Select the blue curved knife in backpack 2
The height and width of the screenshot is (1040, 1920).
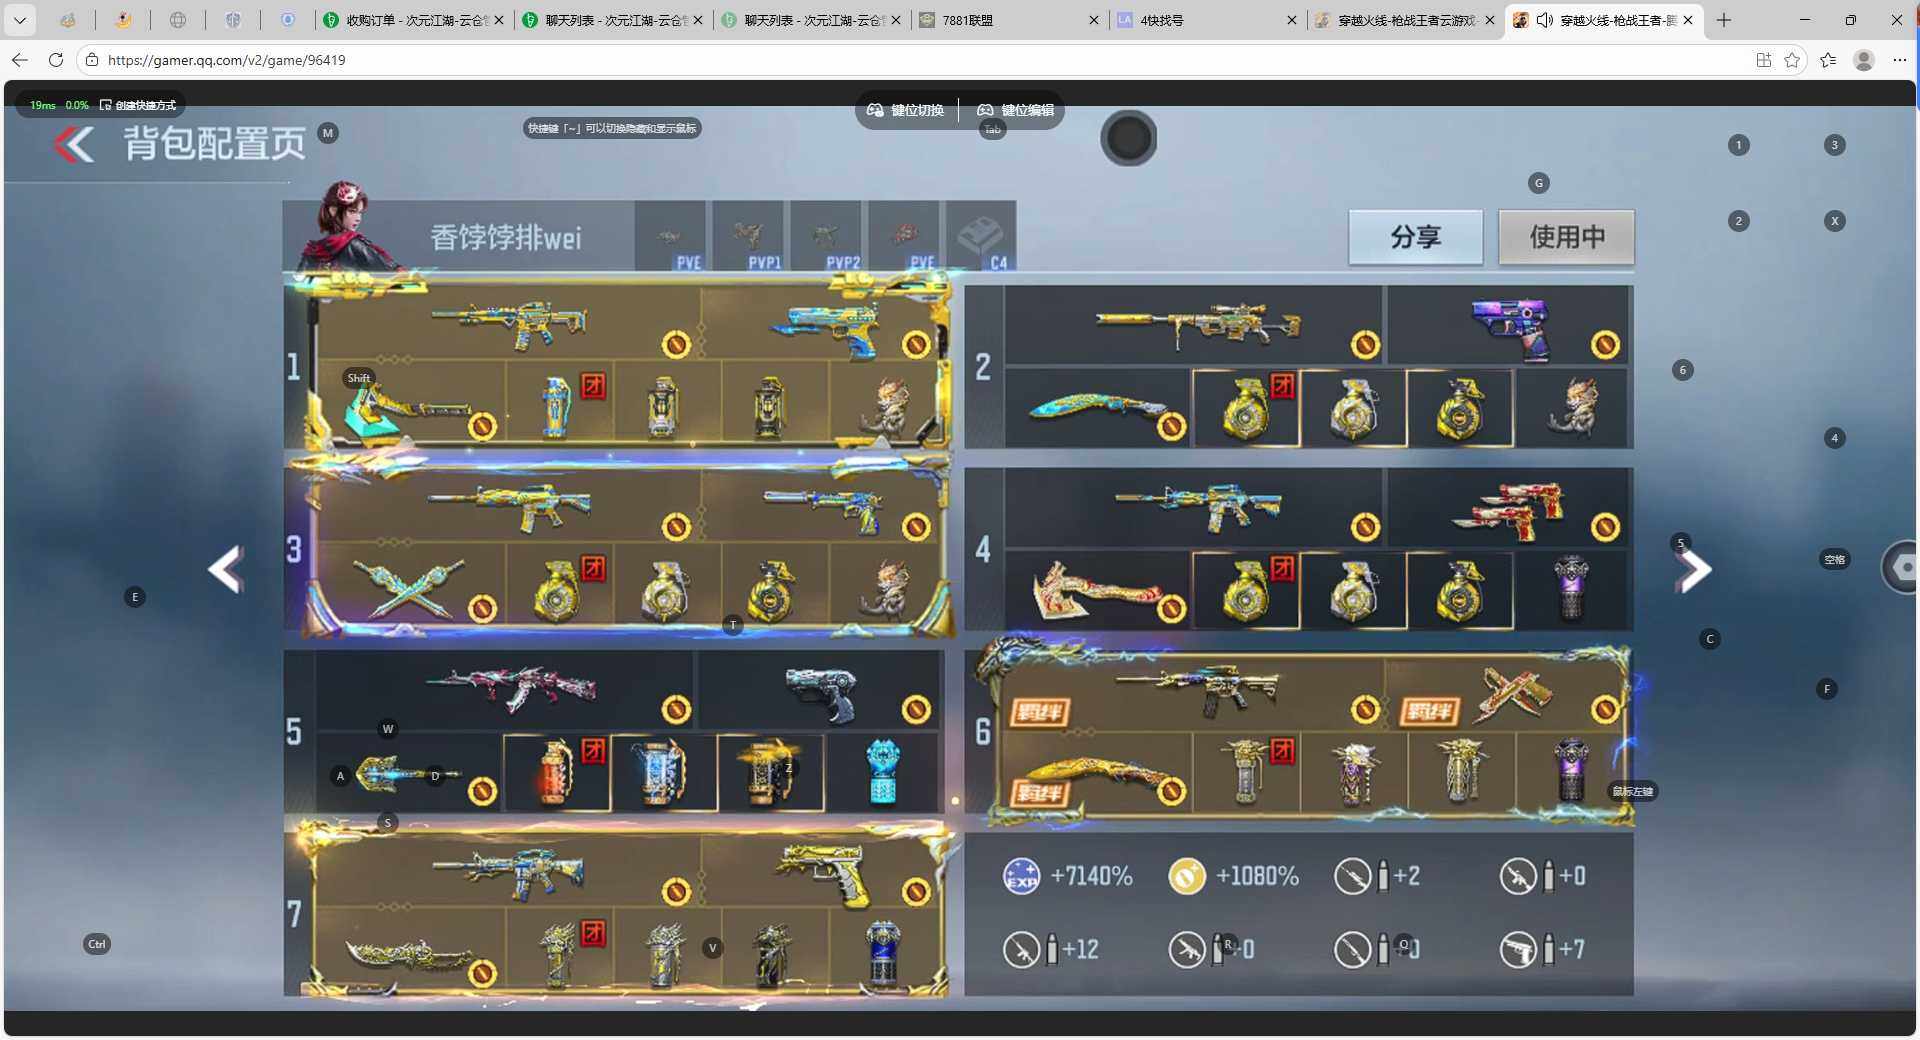[1098, 409]
